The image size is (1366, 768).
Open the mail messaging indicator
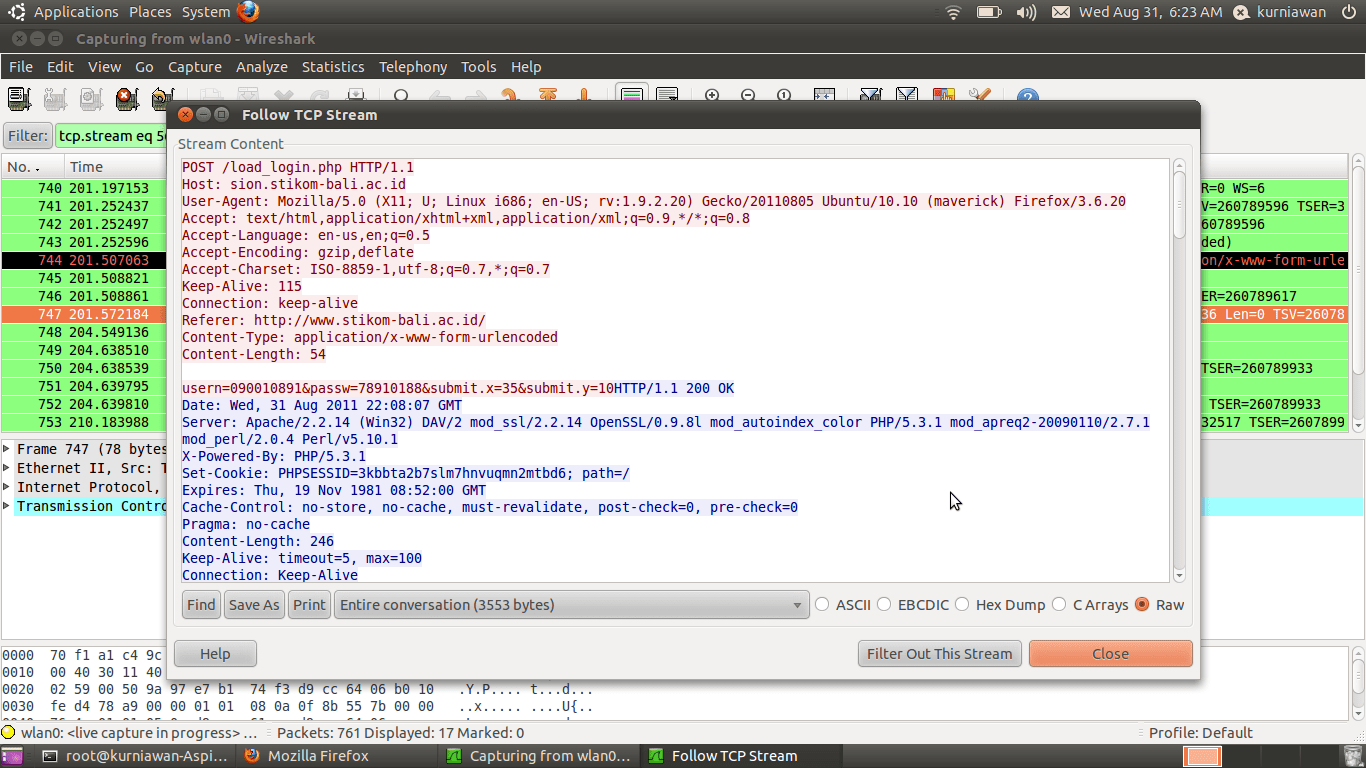pos(1061,12)
